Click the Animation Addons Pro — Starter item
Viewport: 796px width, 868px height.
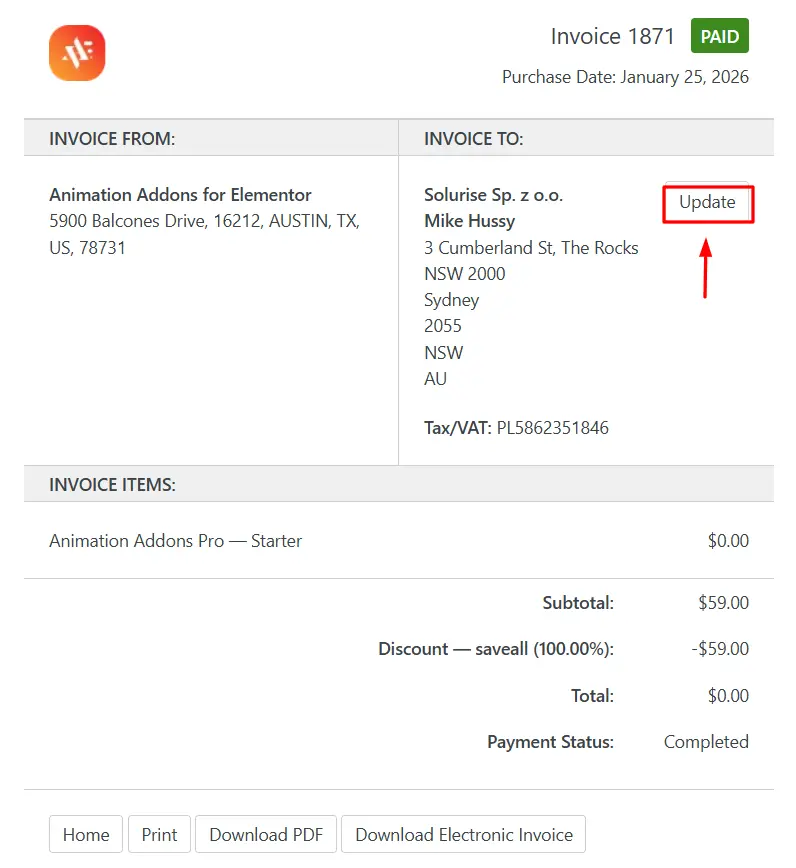175,541
